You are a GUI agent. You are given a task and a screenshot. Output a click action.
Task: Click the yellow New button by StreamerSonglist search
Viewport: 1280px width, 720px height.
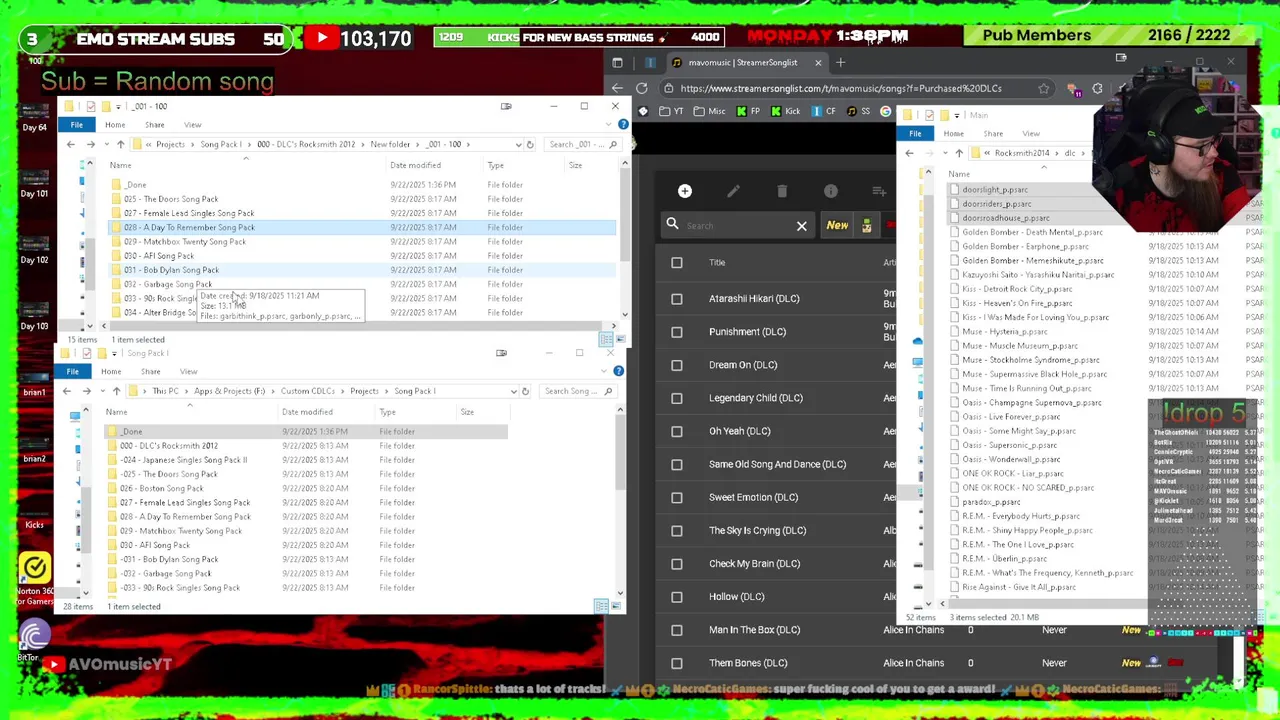point(837,225)
